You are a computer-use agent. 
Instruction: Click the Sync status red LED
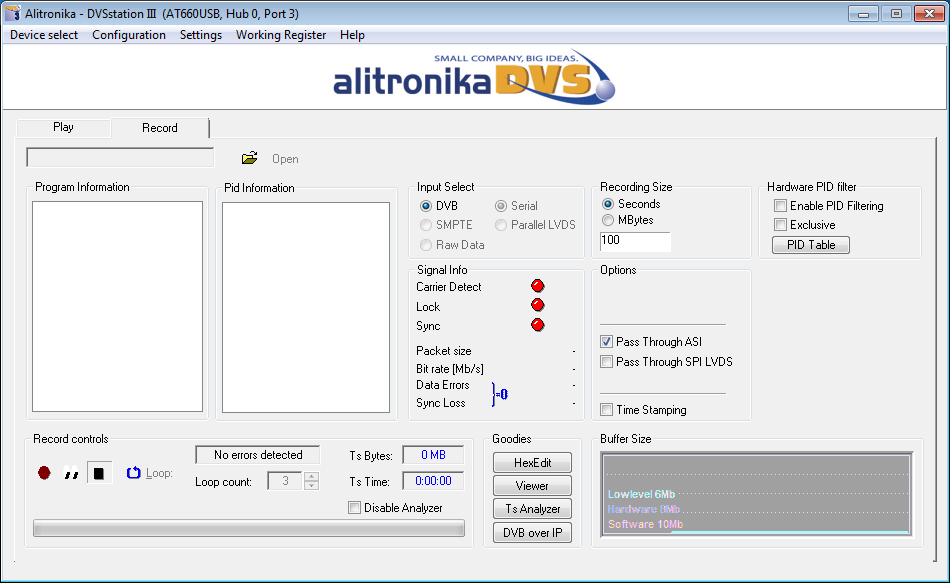538,326
